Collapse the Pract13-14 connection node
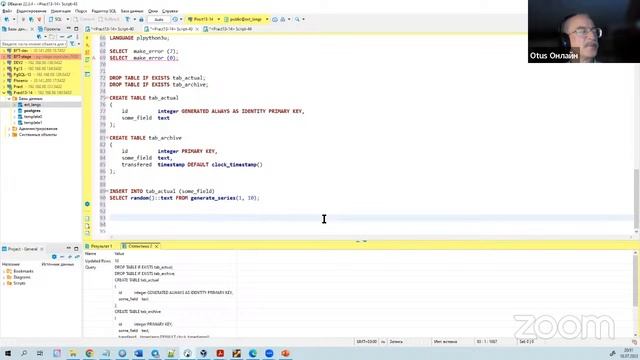Image resolution: width=640 pixels, height=360 pixels. tap(4, 93)
